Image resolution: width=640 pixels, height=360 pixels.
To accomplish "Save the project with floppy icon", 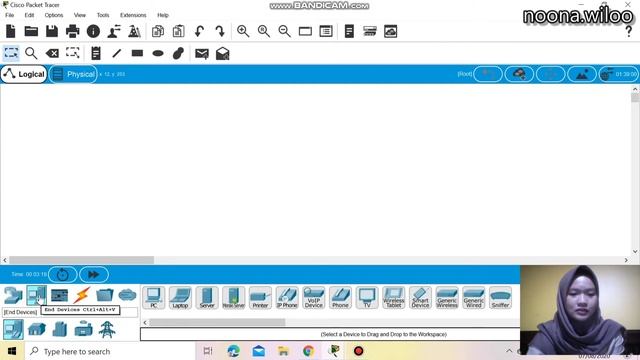I will (52, 31).
